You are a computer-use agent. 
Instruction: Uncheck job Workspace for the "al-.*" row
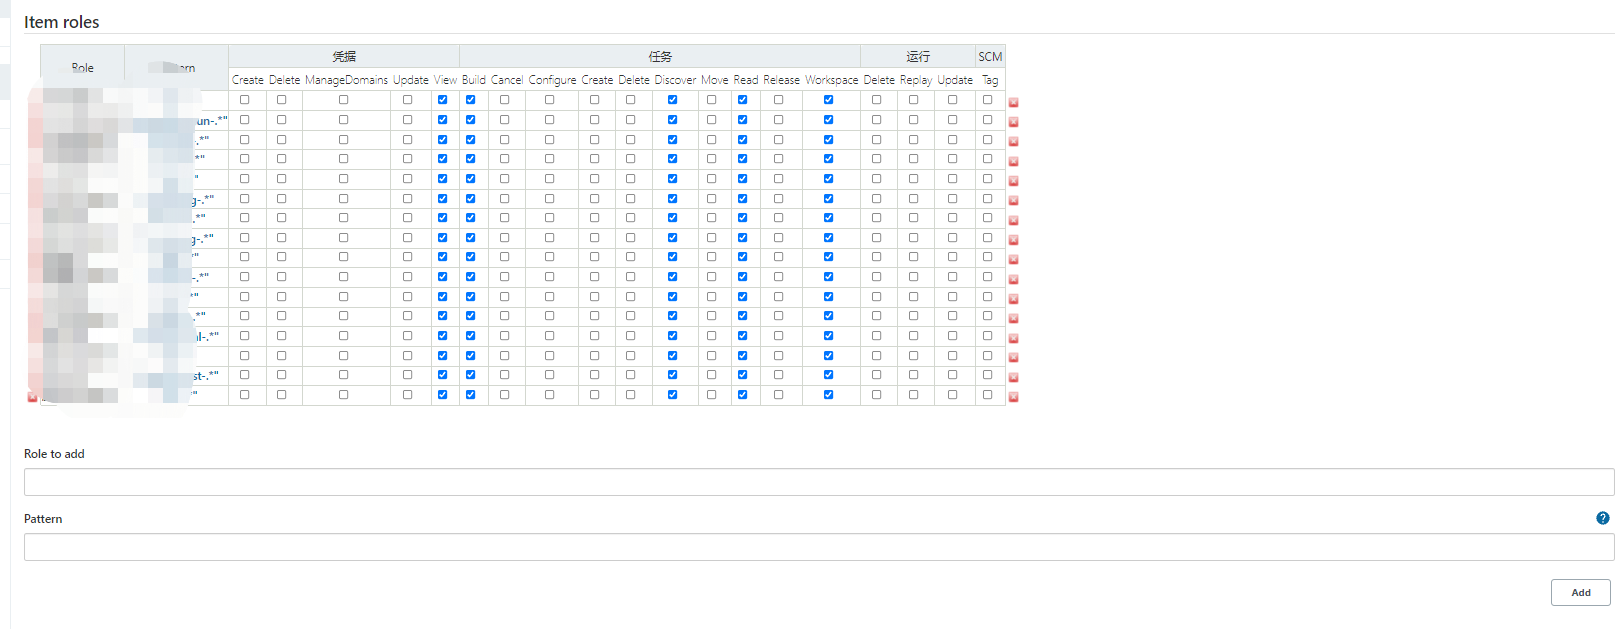point(828,336)
